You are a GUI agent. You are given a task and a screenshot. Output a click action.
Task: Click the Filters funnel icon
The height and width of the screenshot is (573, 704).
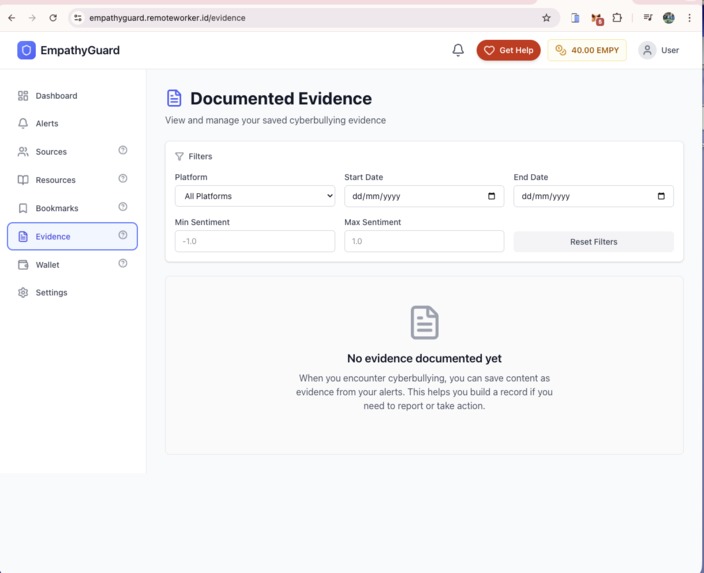179,156
